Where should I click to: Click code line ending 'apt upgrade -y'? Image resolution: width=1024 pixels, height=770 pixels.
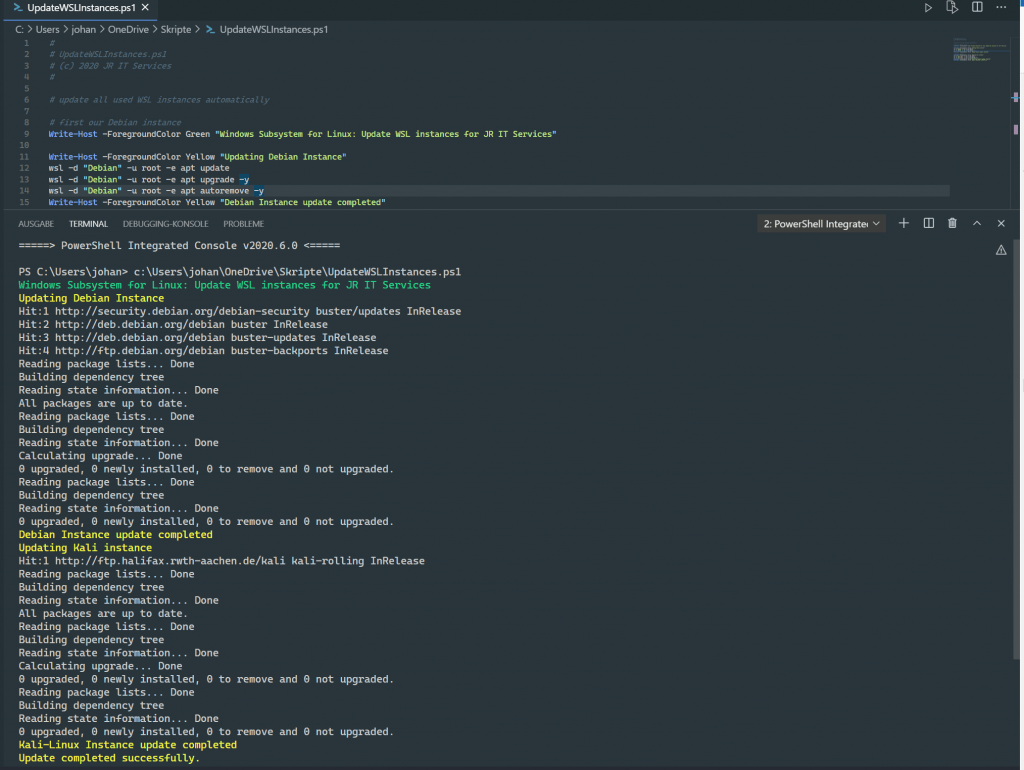(148, 180)
